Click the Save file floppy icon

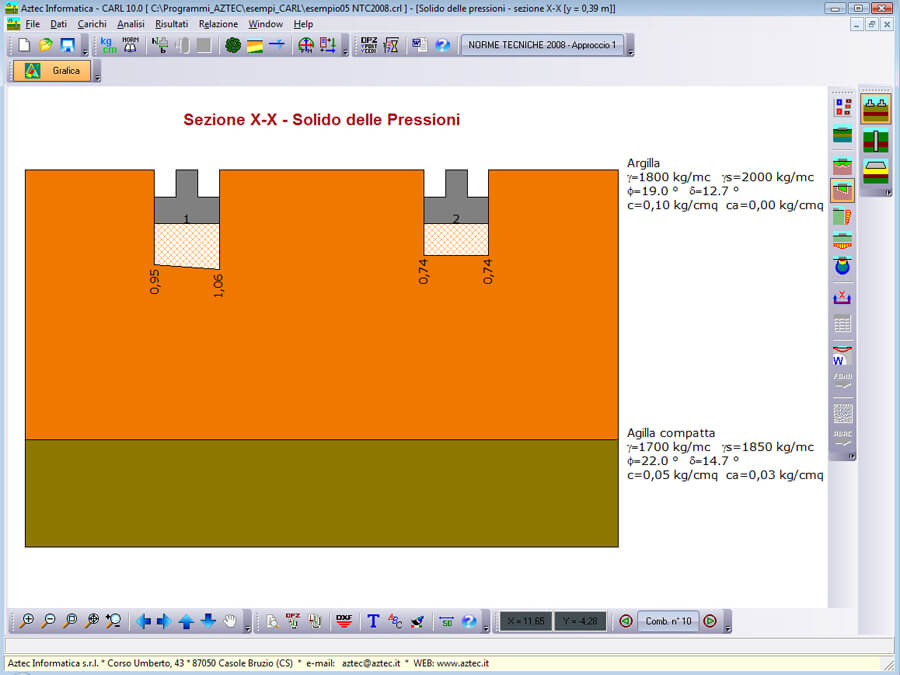tap(67, 45)
